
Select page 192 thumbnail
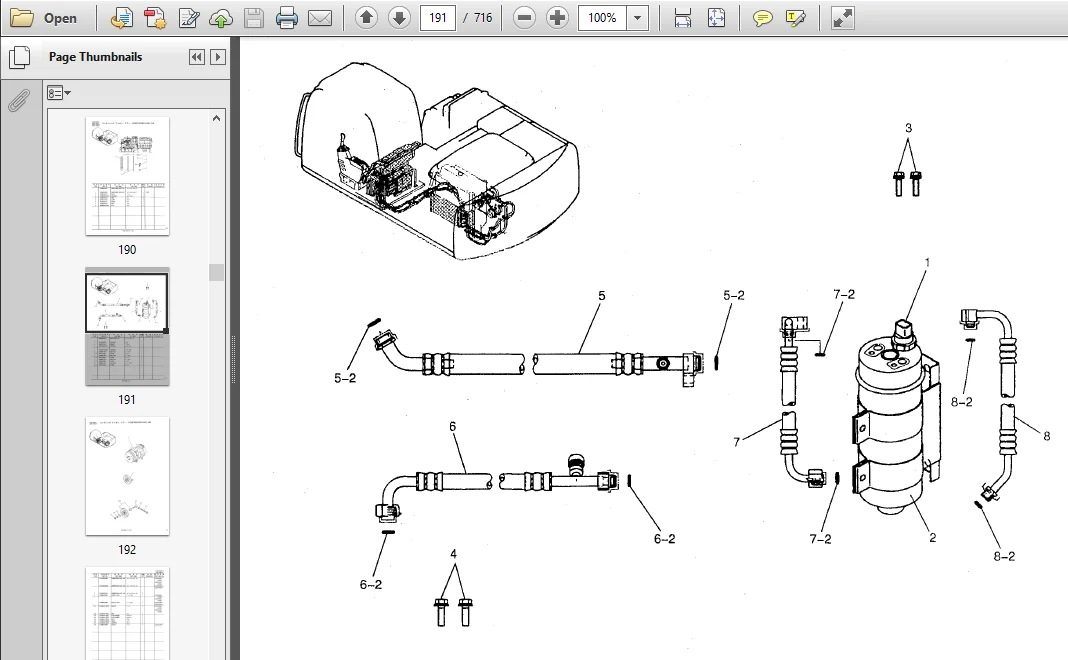pyautogui.click(x=127, y=476)
